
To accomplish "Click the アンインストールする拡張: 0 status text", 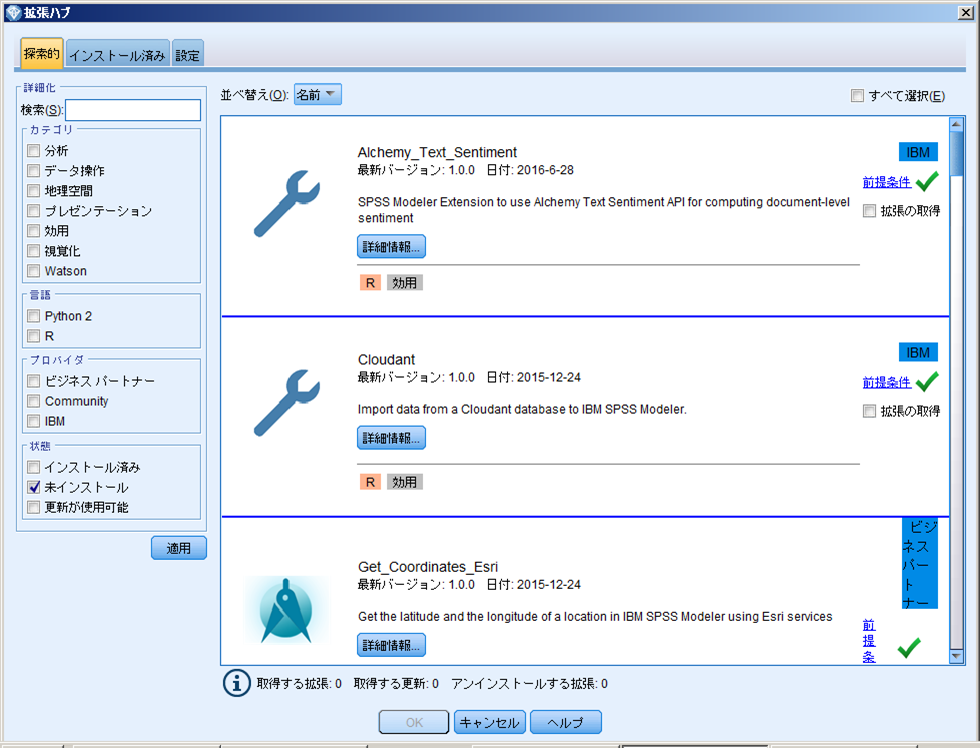I will click(x=529, y=684).
